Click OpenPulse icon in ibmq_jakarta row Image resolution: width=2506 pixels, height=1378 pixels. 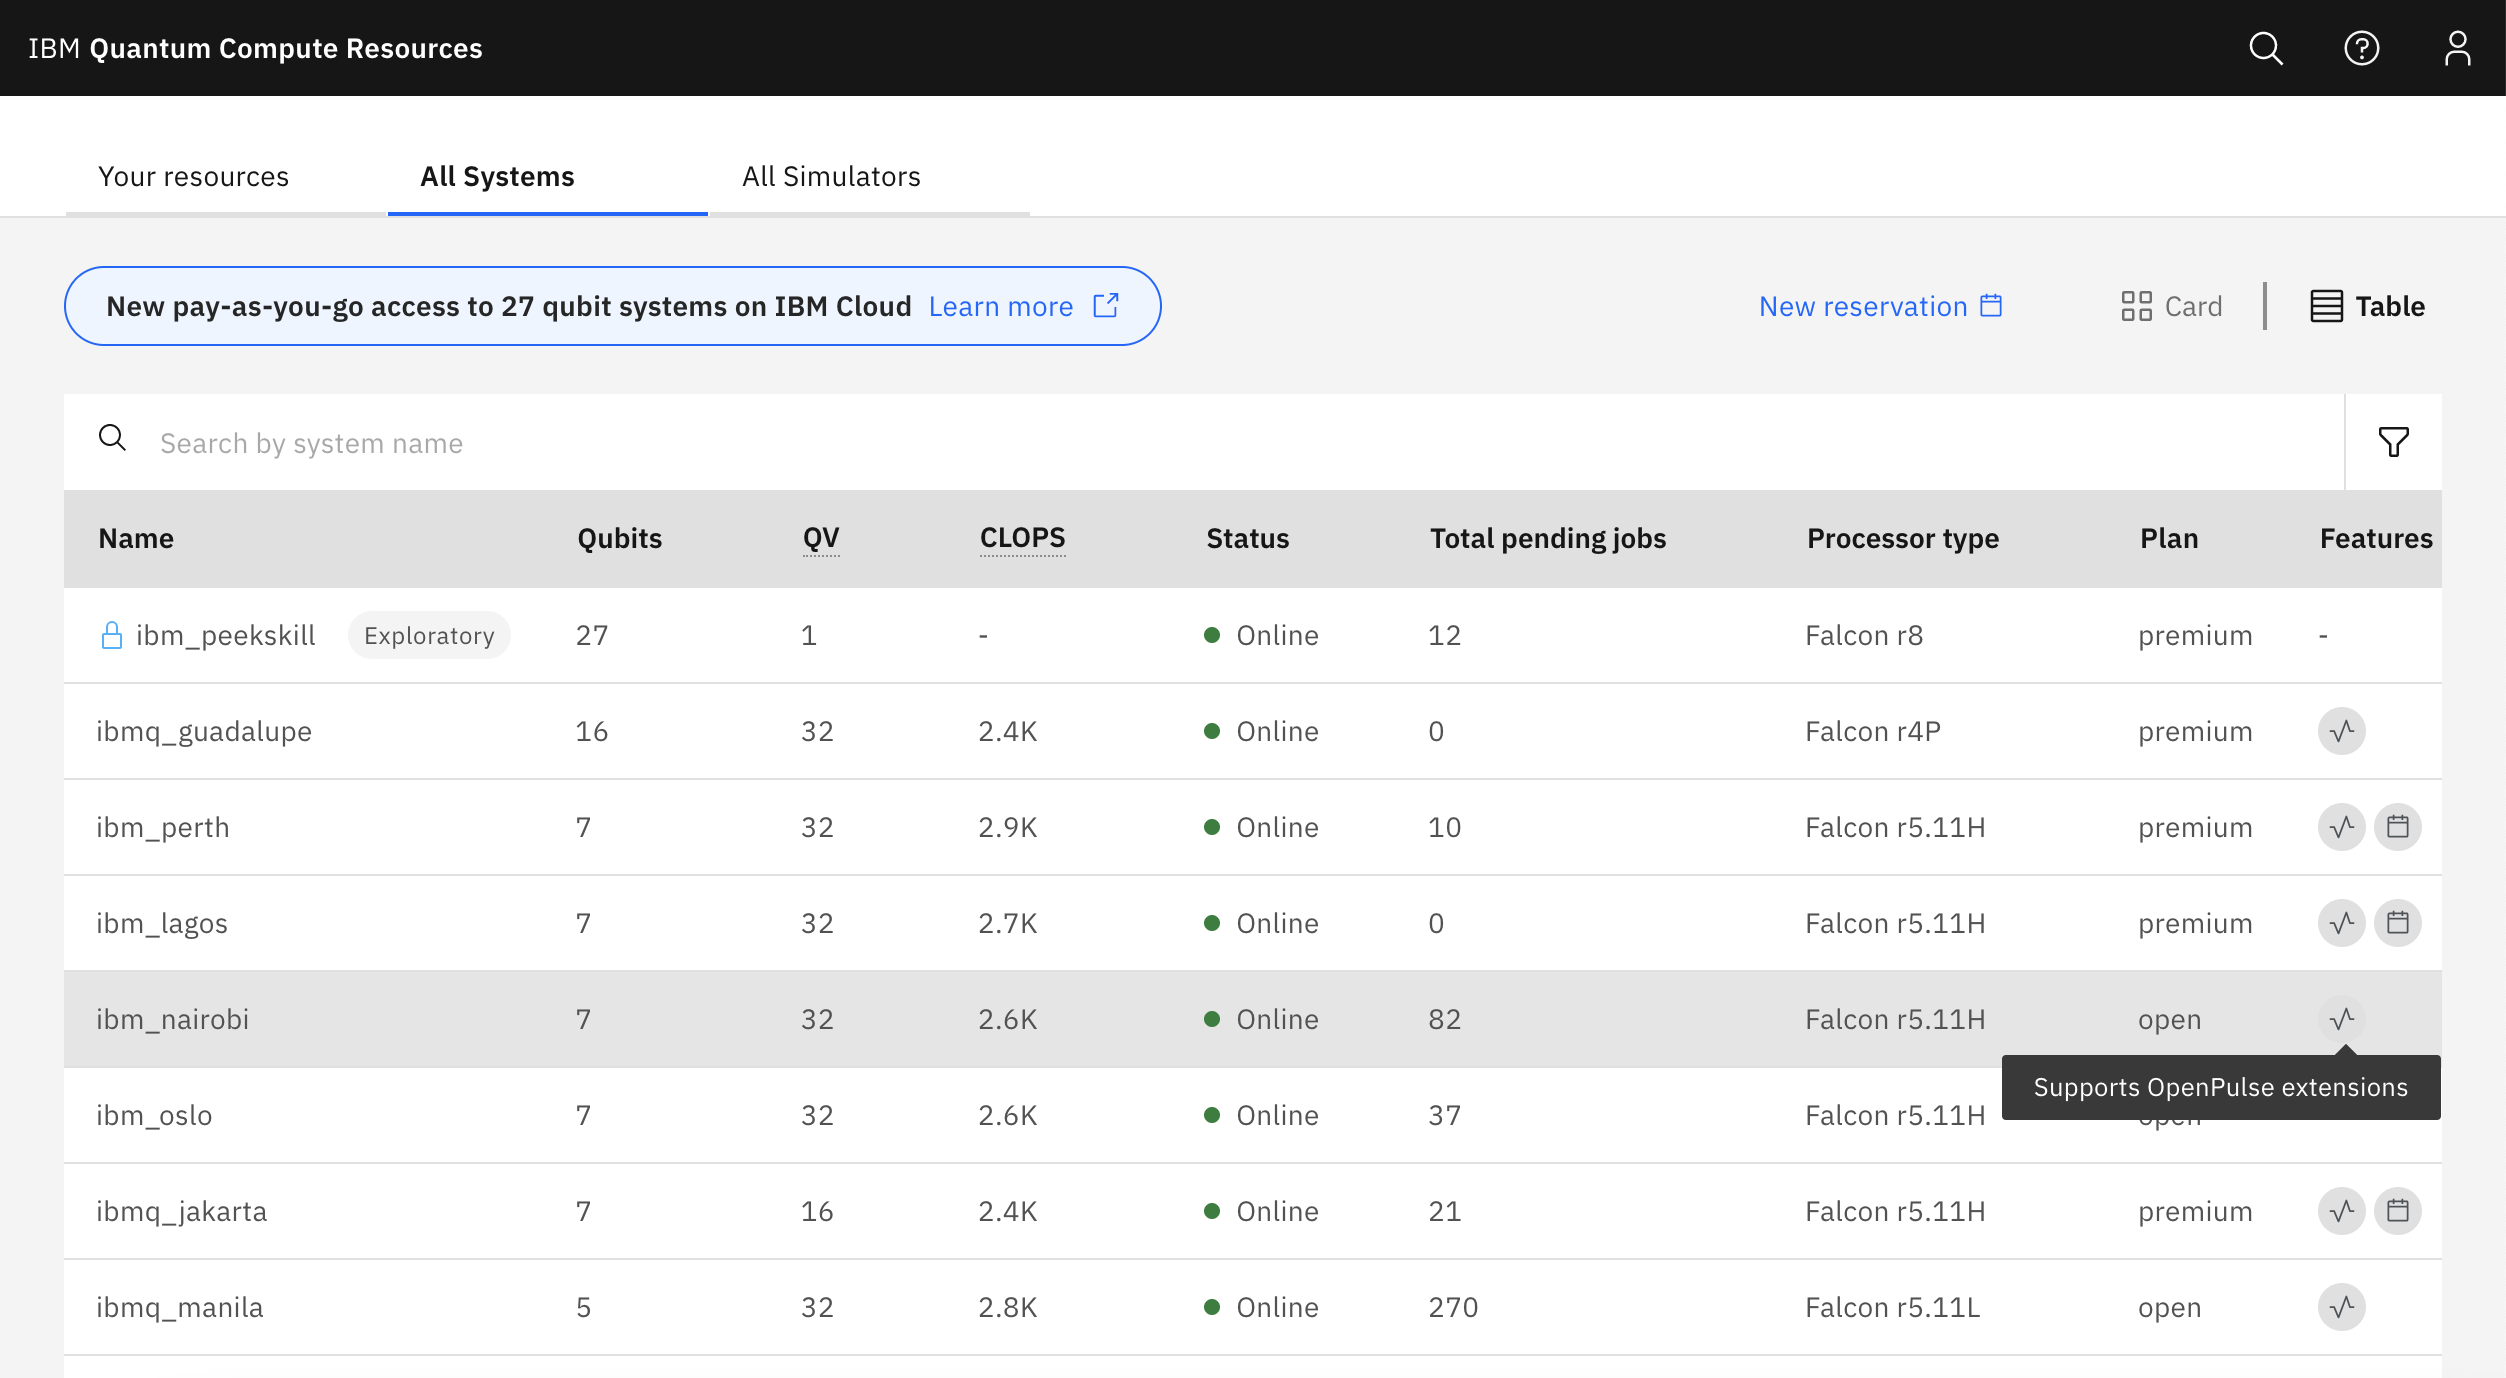[x=2342, y=1211]
